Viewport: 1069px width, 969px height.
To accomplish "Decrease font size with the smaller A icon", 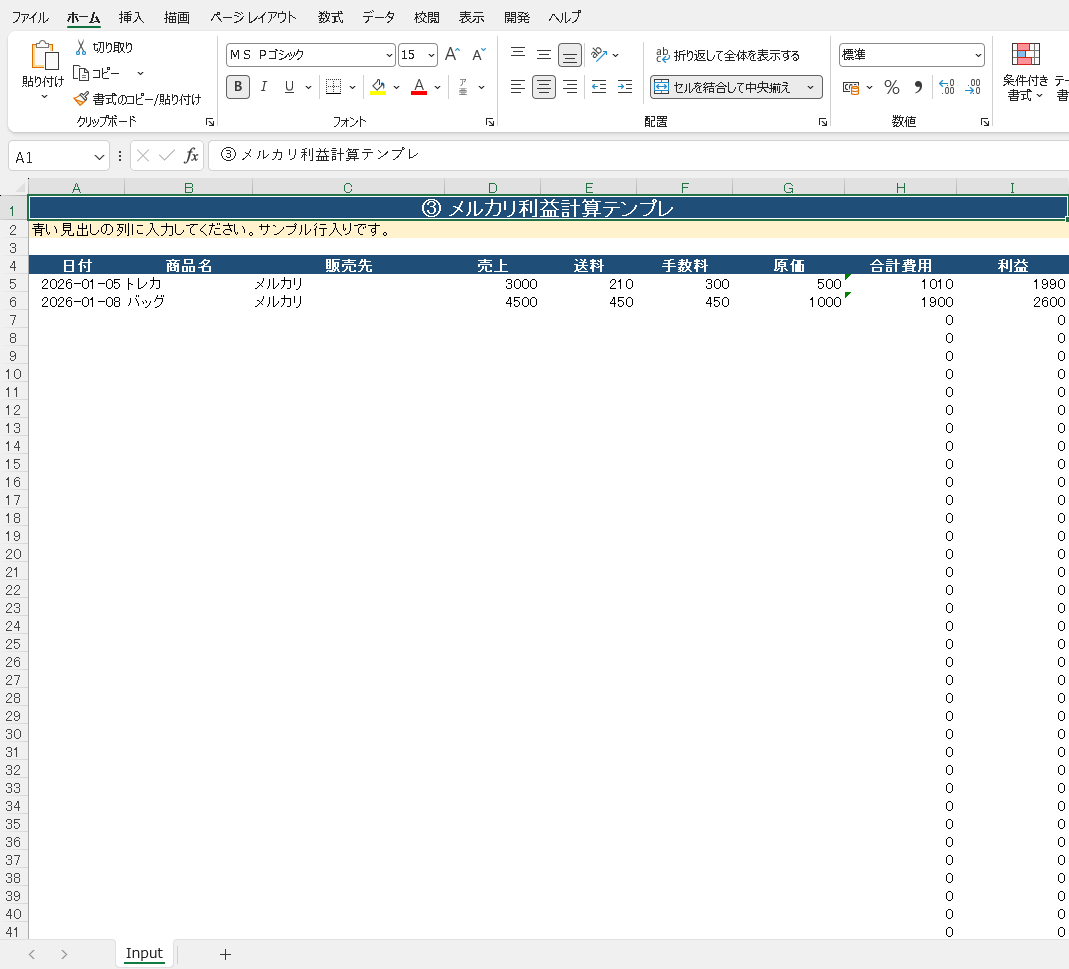I will point(479,55).
